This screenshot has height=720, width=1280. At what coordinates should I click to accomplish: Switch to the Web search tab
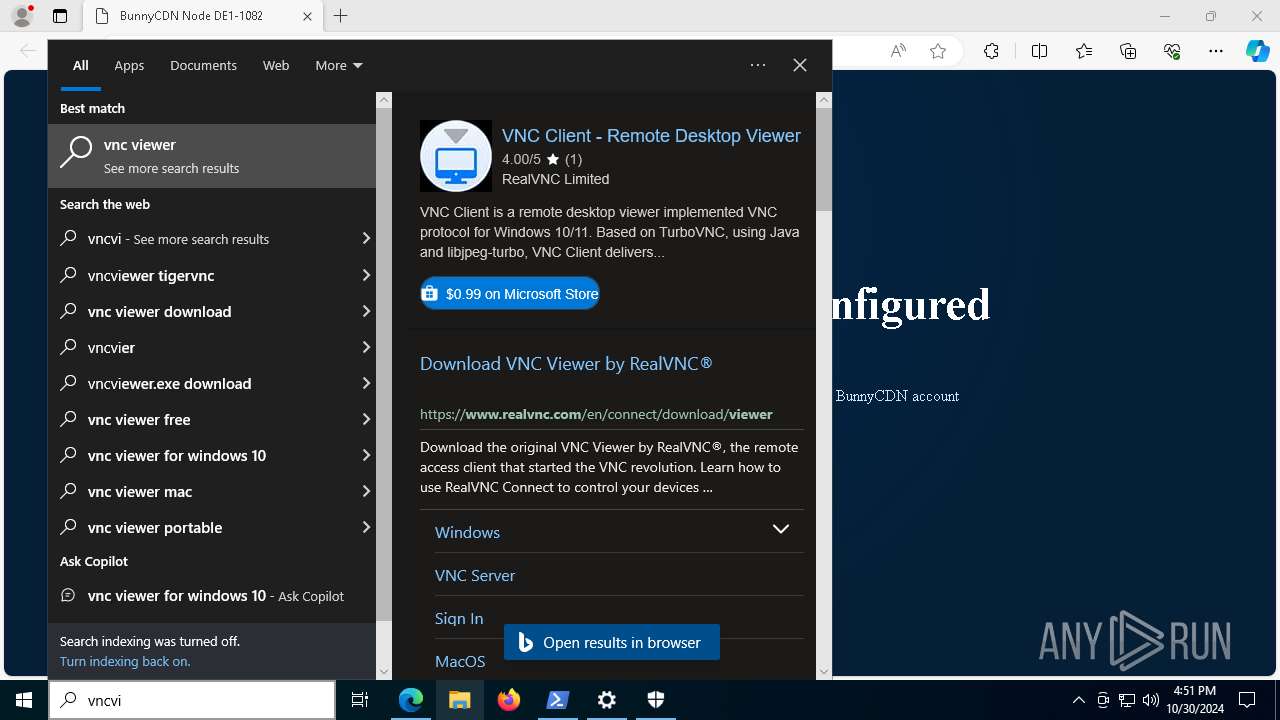click(x=276, y=65)
